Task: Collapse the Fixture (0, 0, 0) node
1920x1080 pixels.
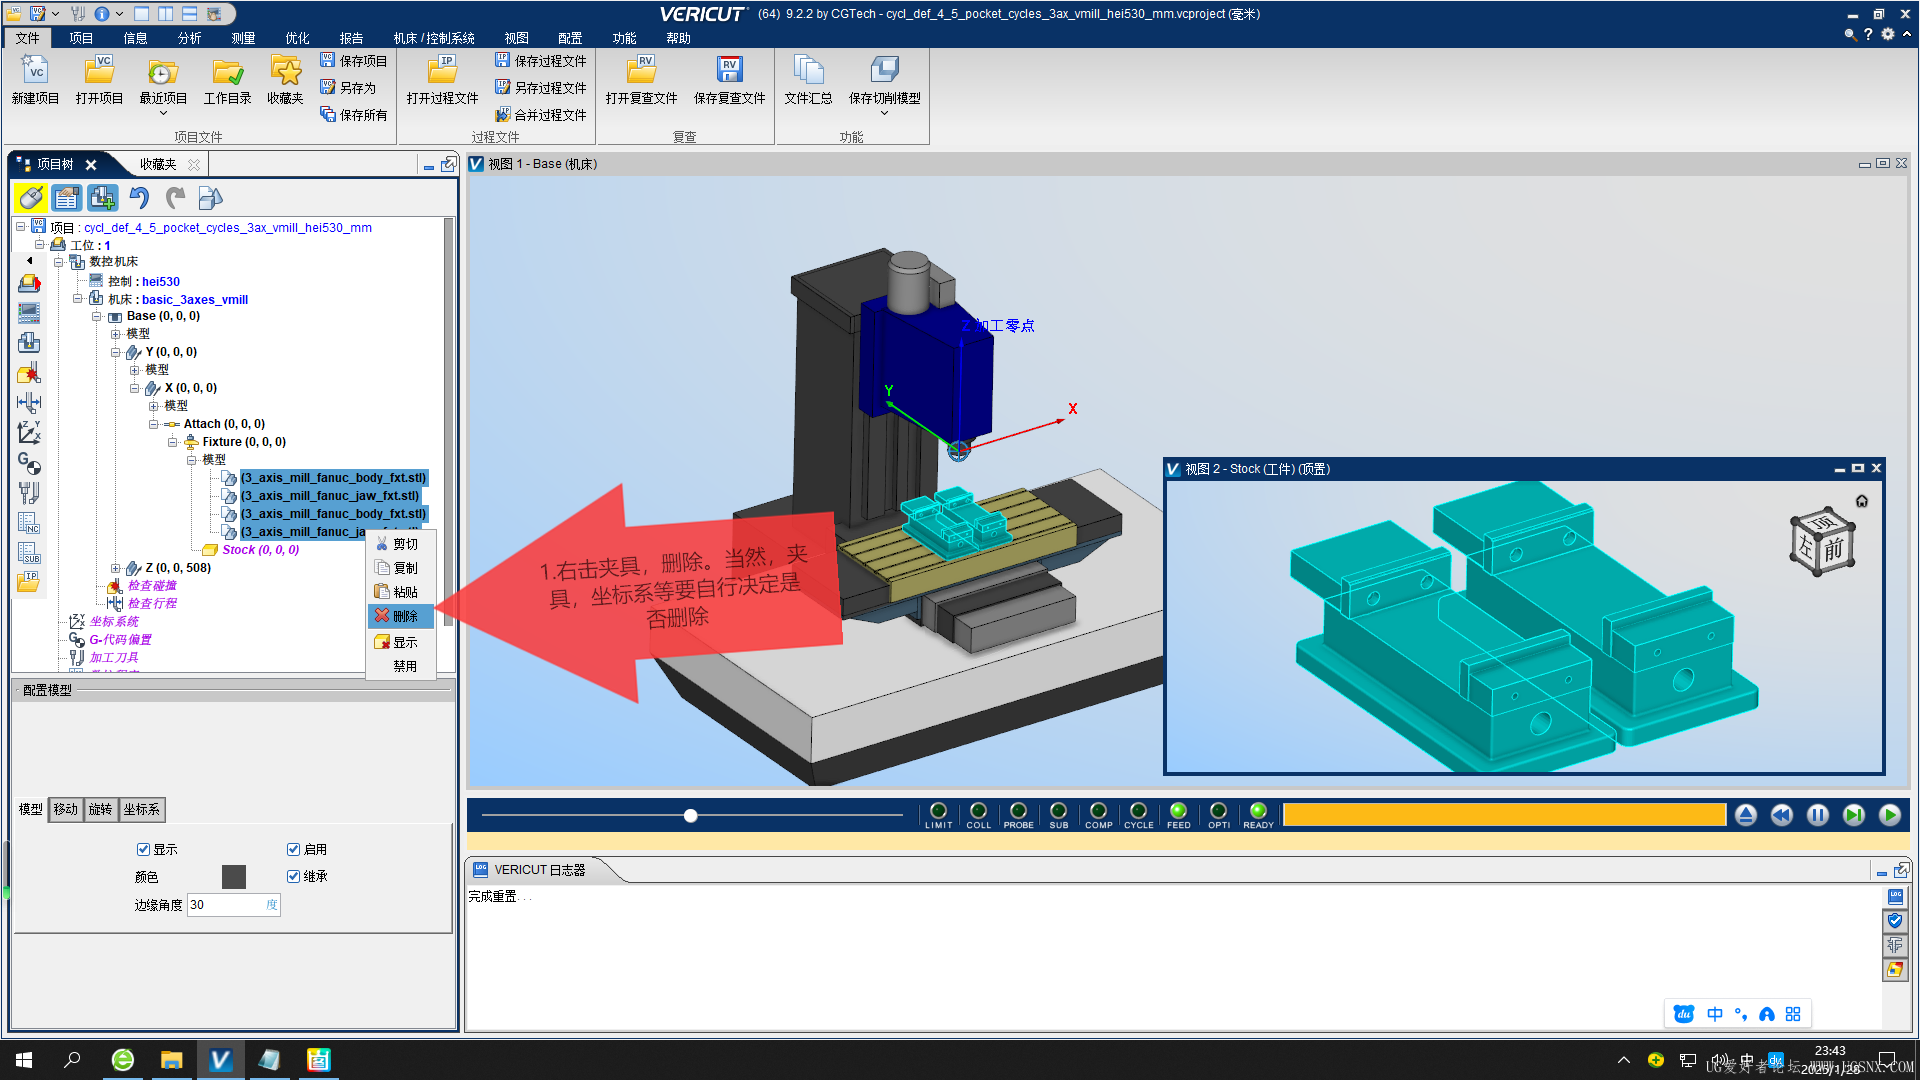Action: click(x=172, y=442)
